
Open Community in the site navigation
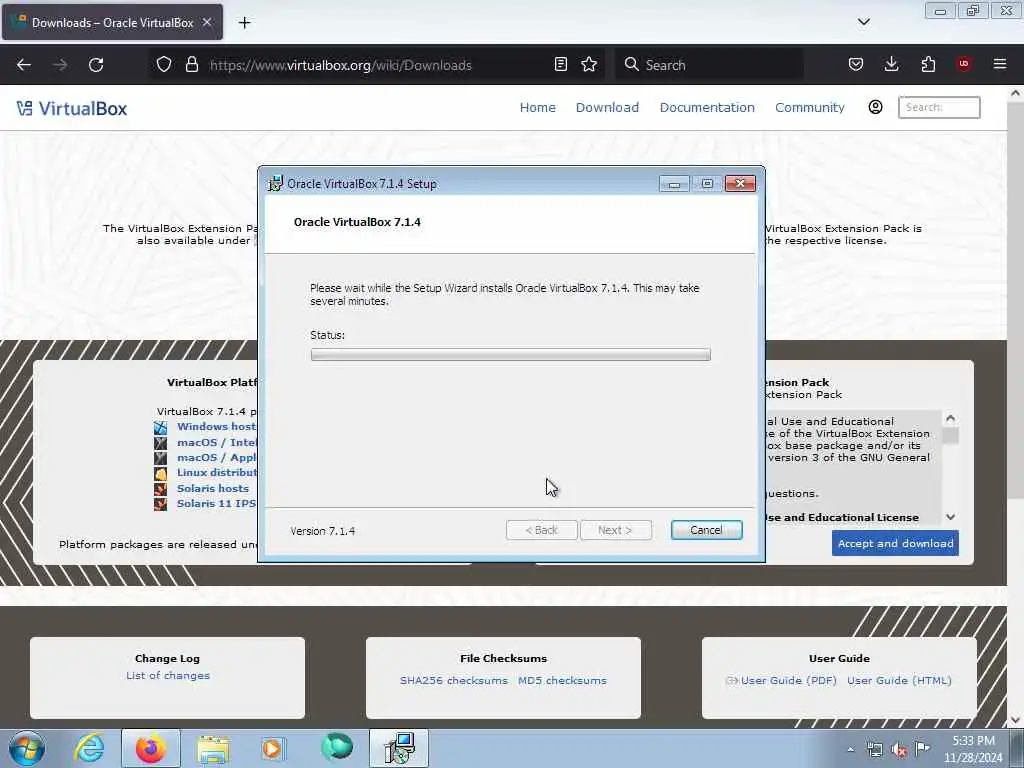809,108
